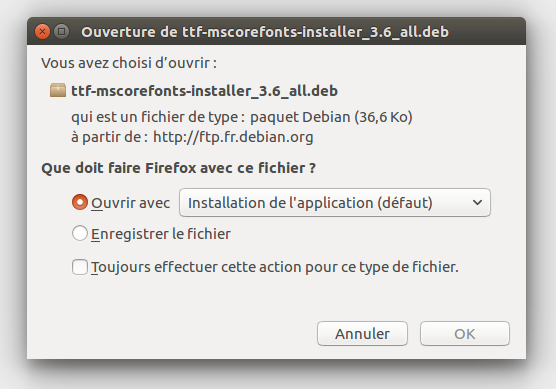Click the Vous avez choisi d'ouvrir text
The width and height of the screenshot is (556, 389).
click(x=129, y=63)
